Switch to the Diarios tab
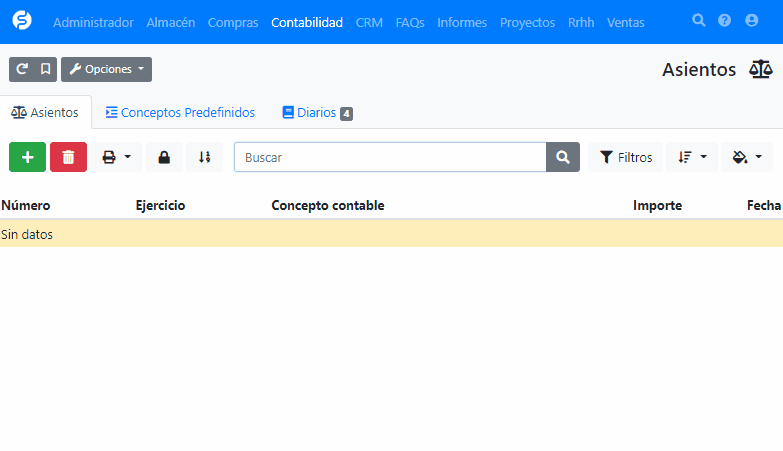 click(x=317, y=113)
